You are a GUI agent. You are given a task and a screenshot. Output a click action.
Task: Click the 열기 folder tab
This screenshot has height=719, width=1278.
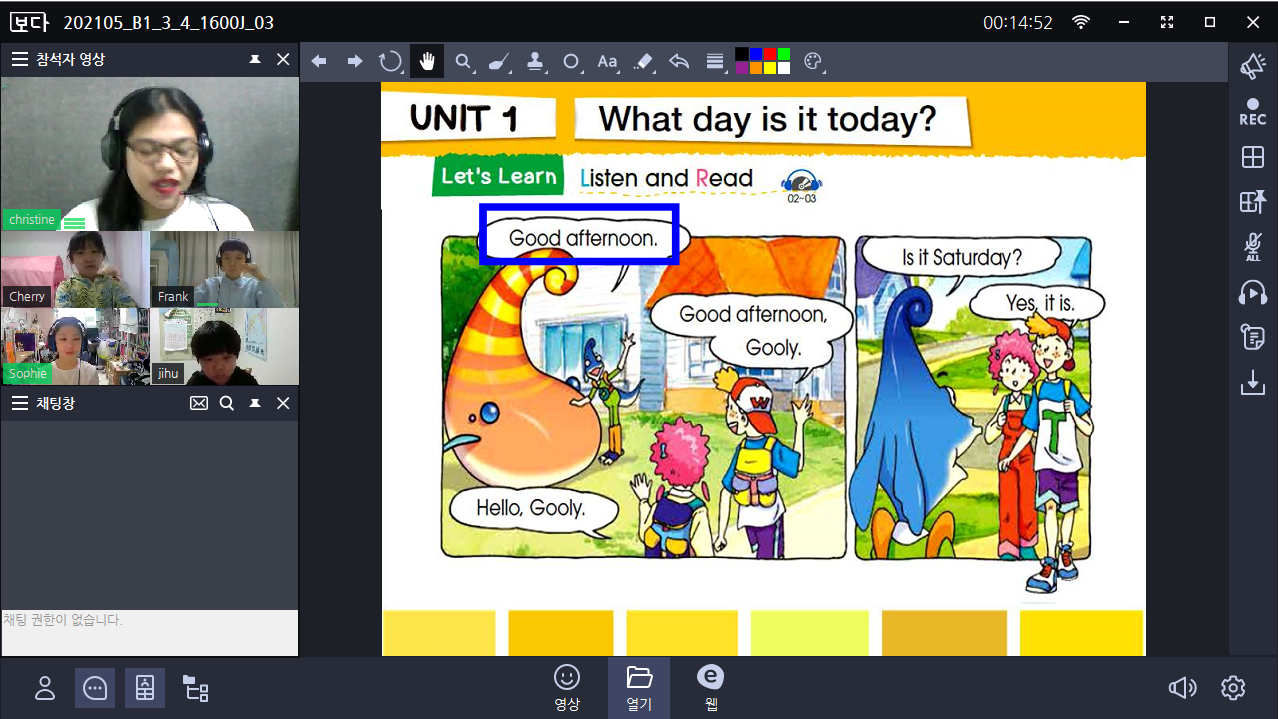tap(639, 687)
